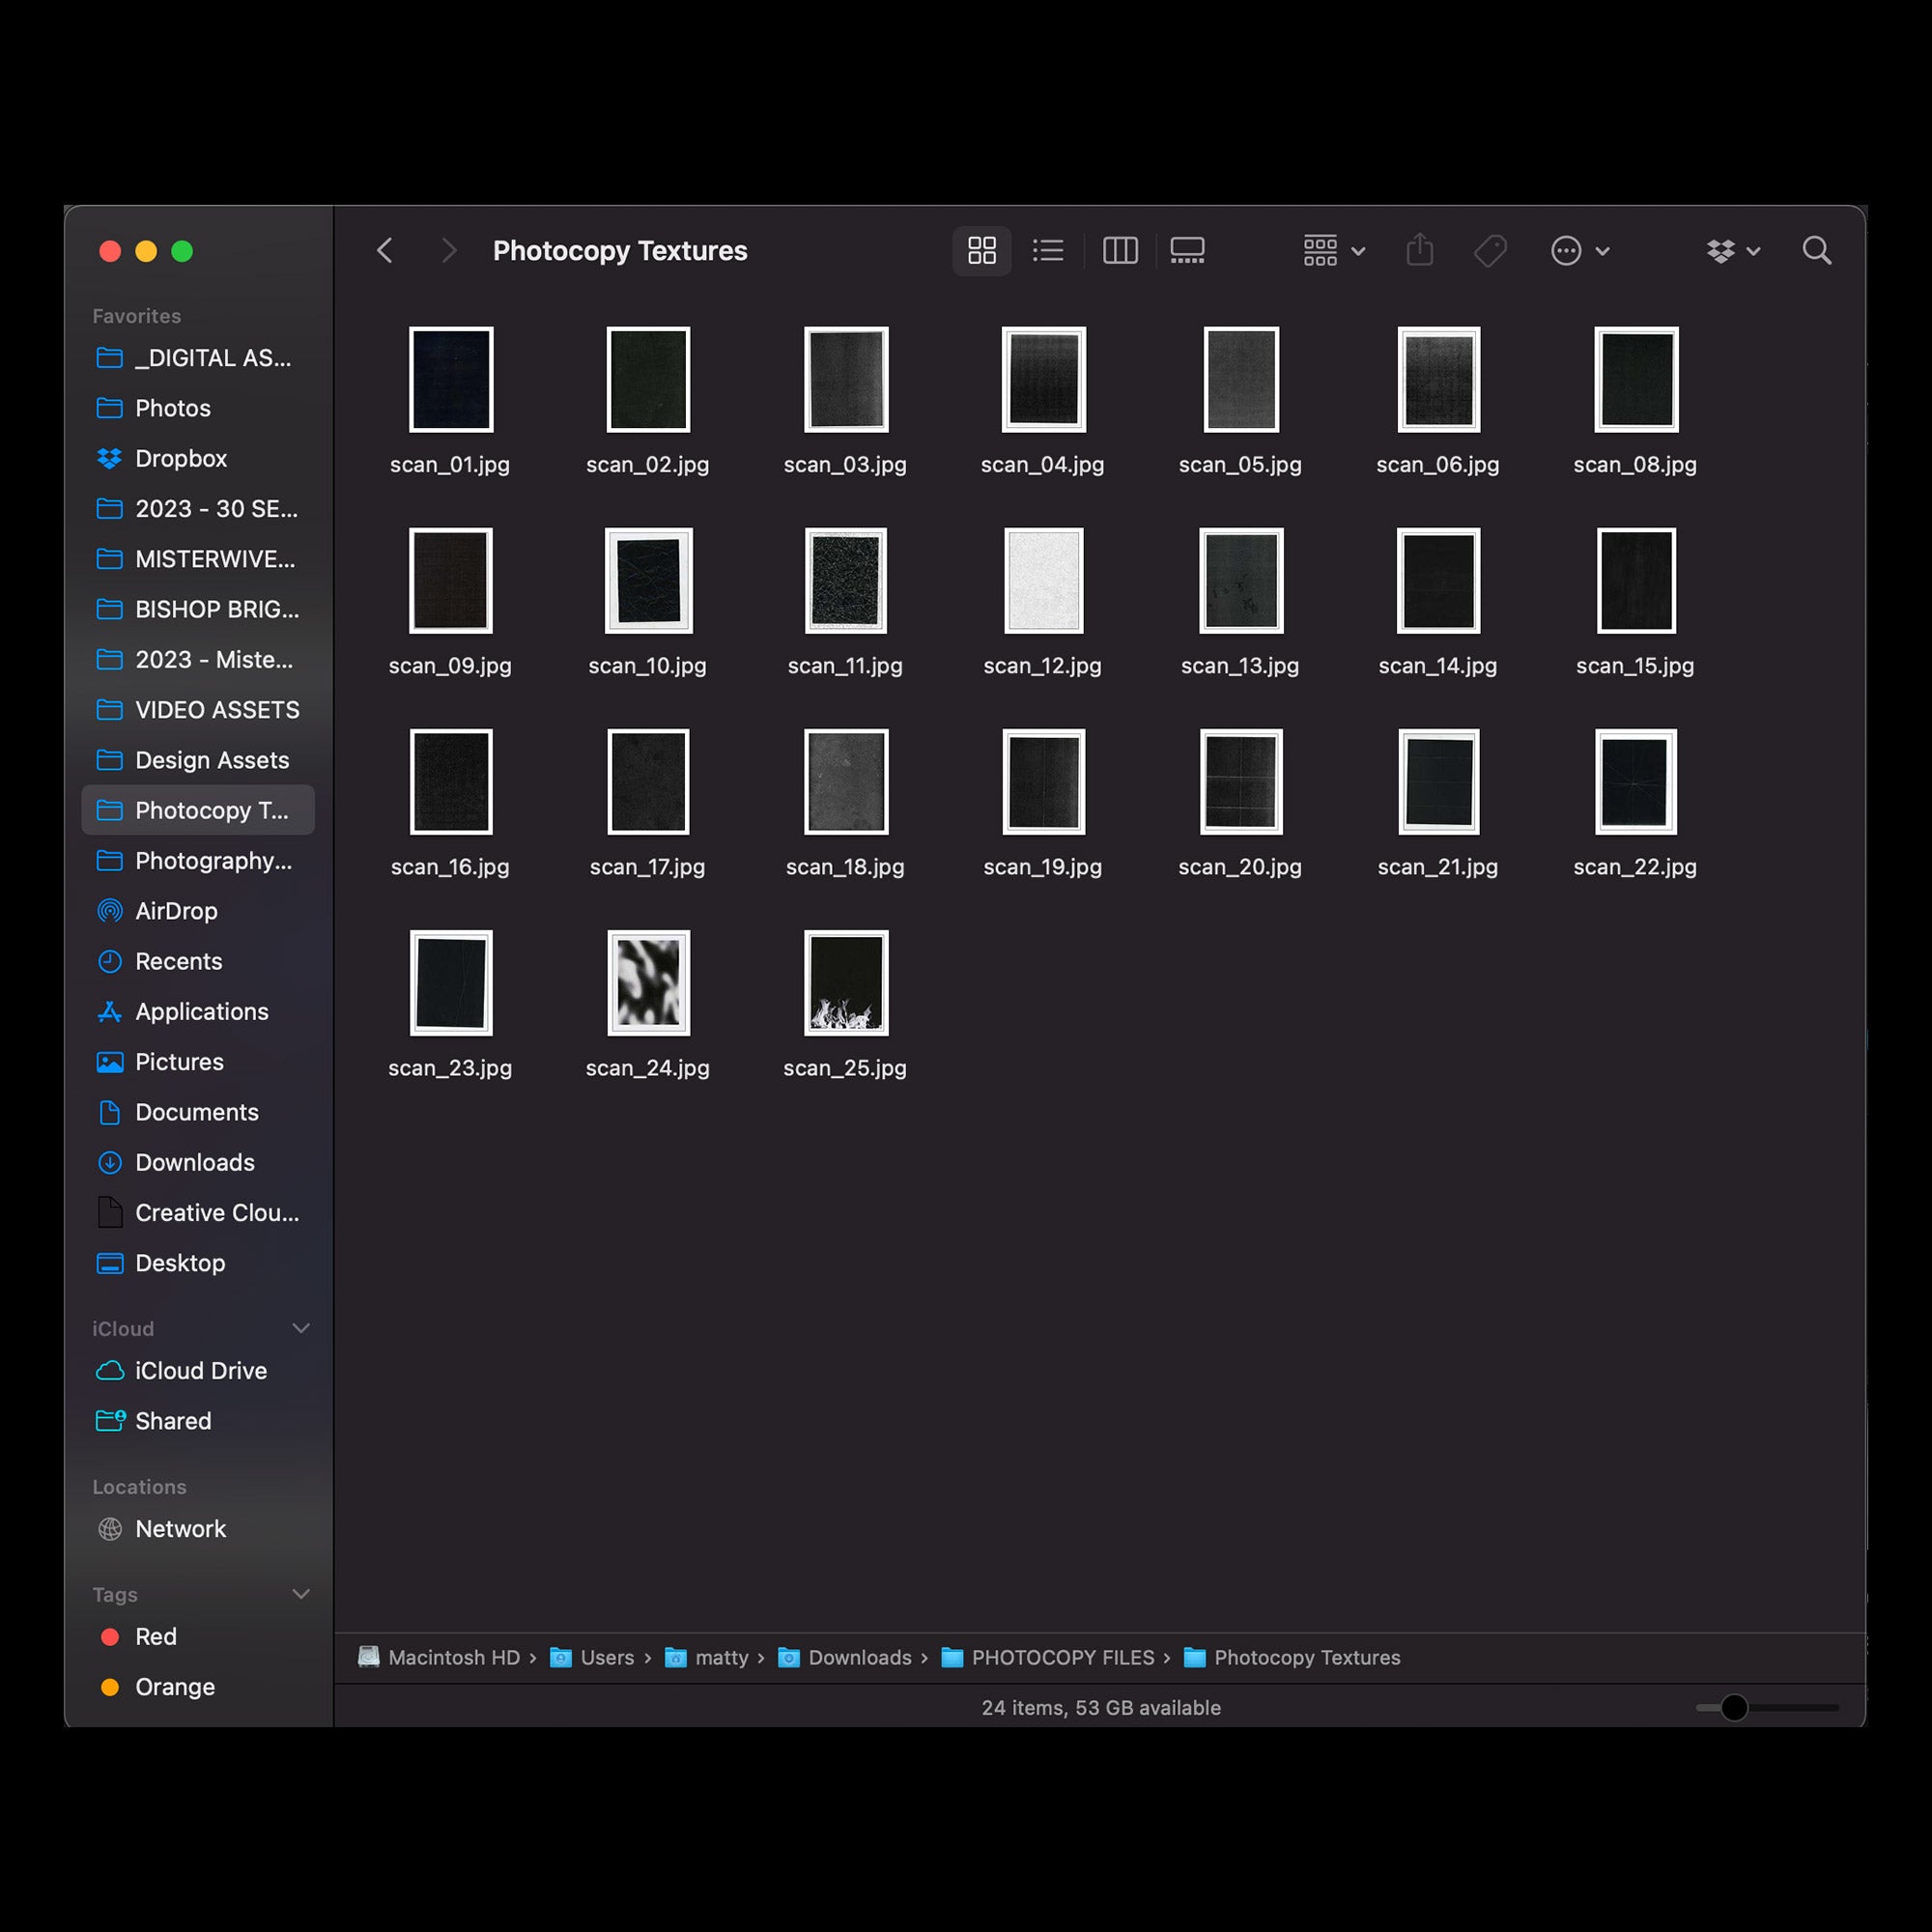
Task: Click PHOTOCOPY FILES in path bar
Action: [1062, 1657]
